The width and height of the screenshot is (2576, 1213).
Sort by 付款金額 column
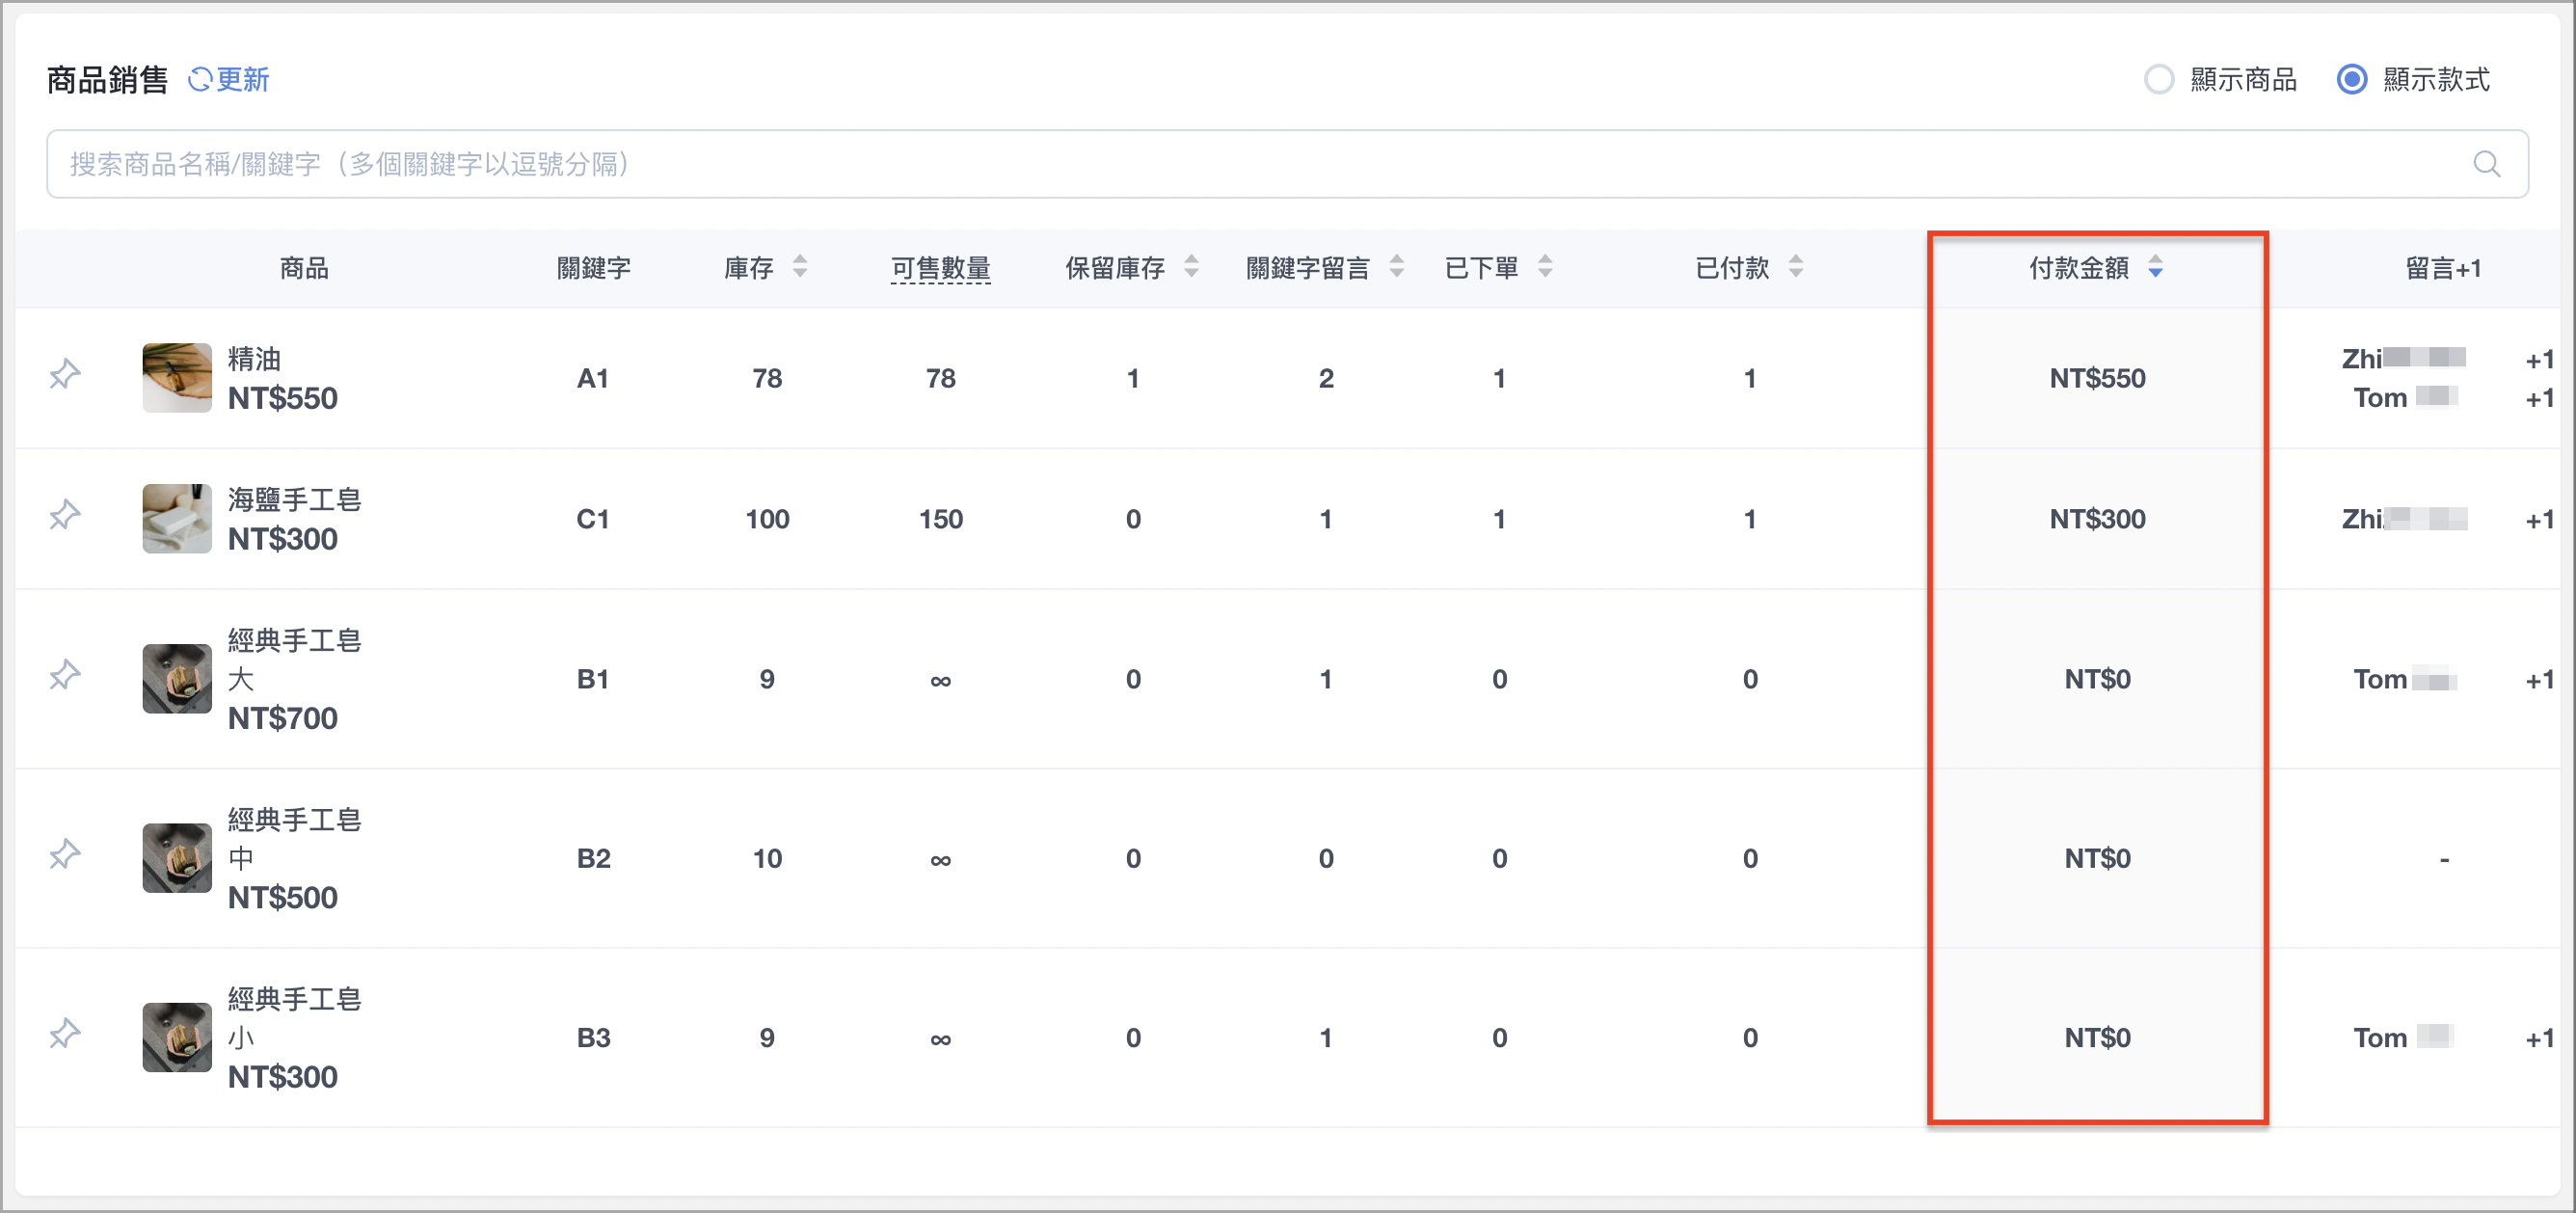[x=2155, y=267]
